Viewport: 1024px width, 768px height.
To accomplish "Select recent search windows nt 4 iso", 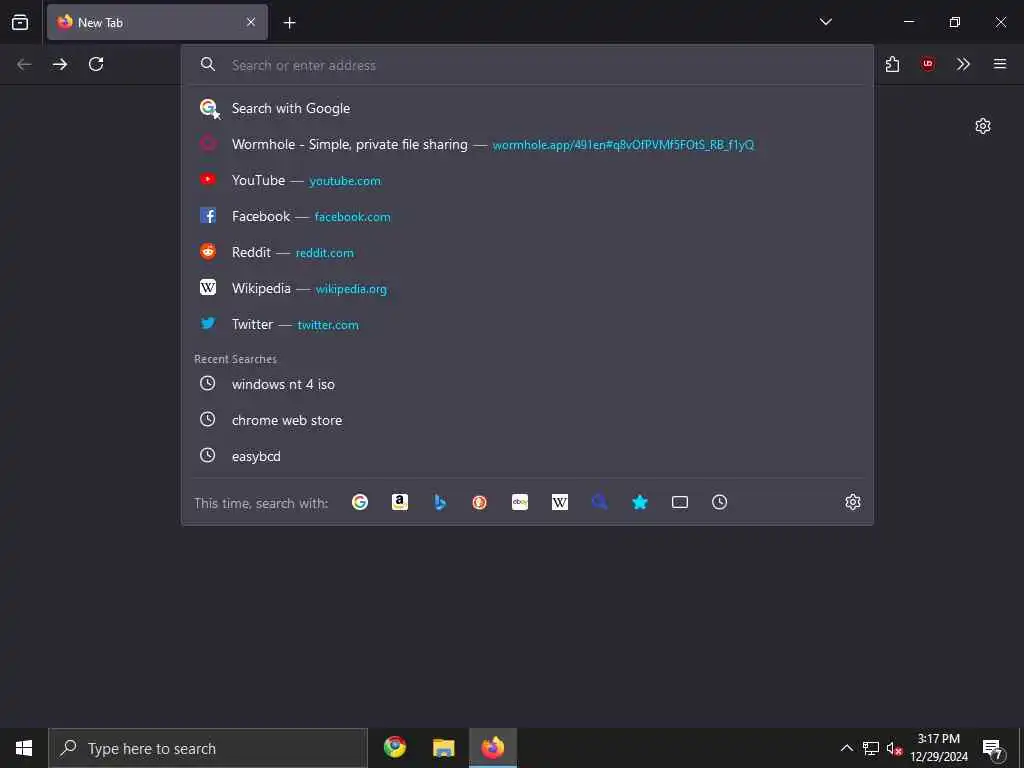I will pos(528,384).
